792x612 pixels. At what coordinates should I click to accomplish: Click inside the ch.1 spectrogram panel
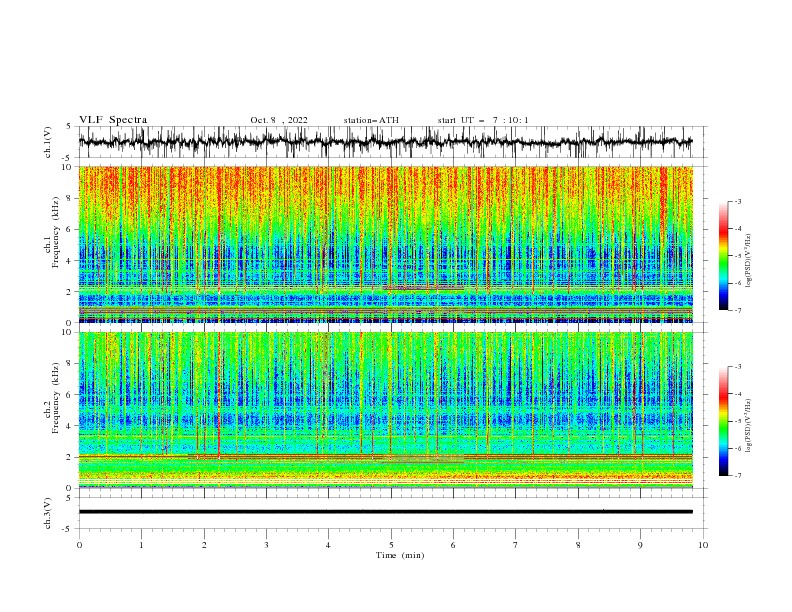click(386, 244)
